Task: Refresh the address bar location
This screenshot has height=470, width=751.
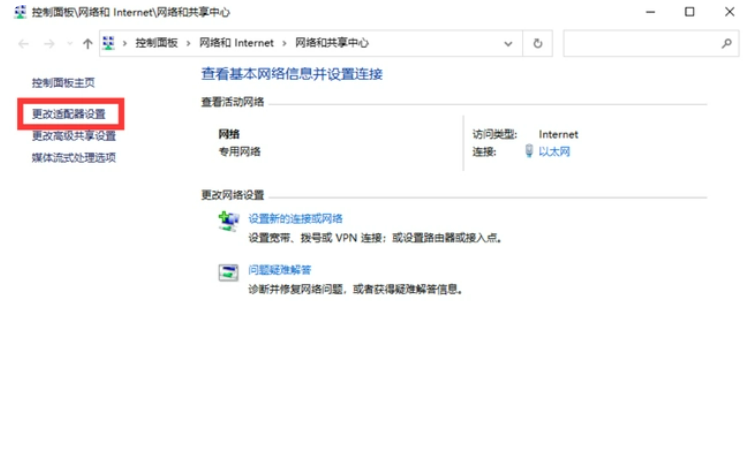Action: coord(538,44)
